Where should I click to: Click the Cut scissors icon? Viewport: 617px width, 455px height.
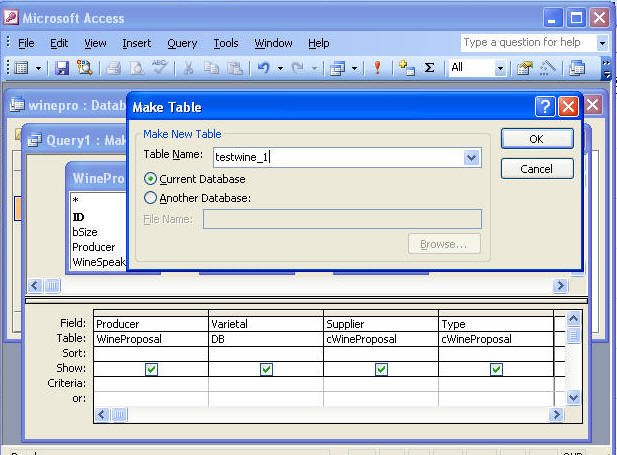(189, 68)
